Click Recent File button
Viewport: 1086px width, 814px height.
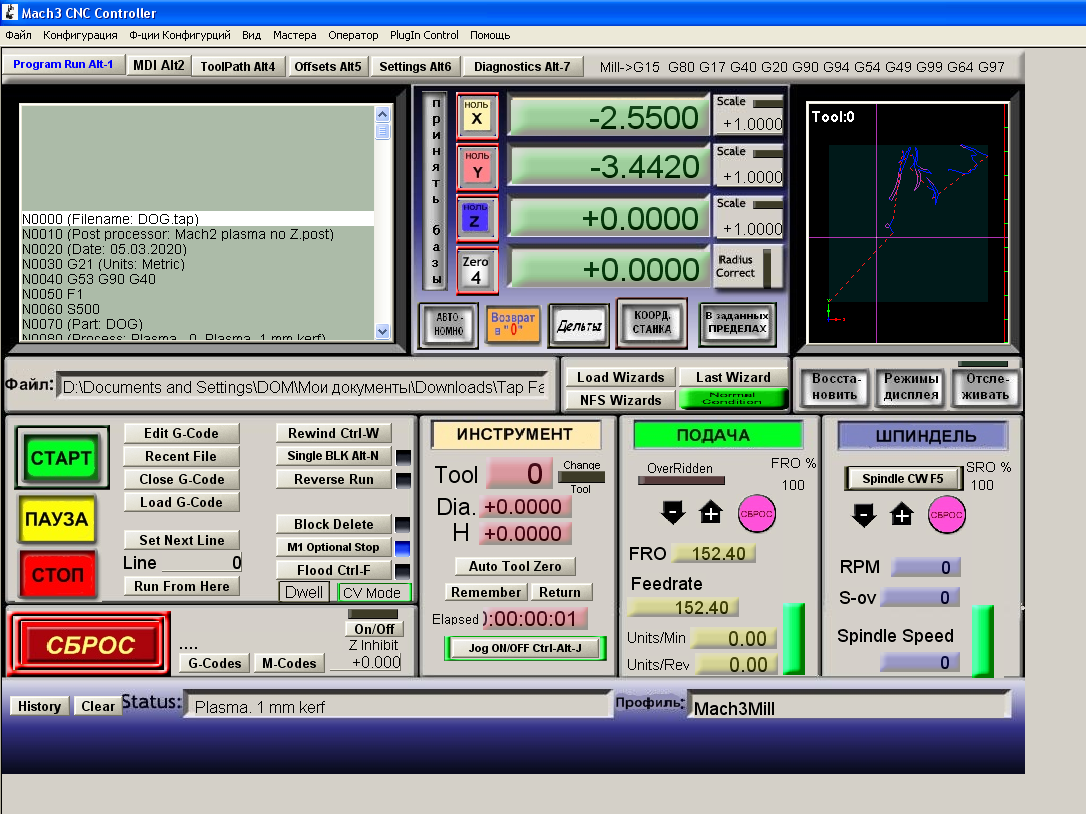(181, 457)
